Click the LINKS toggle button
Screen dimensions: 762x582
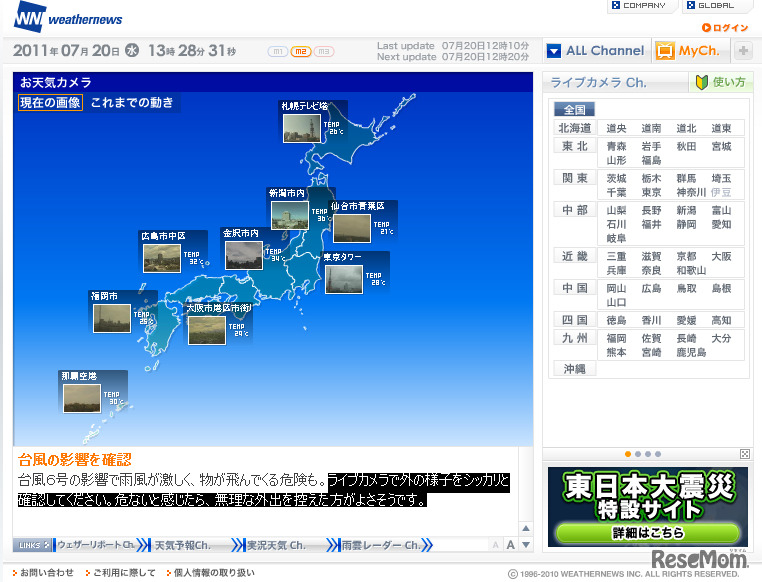coord(33,545)
